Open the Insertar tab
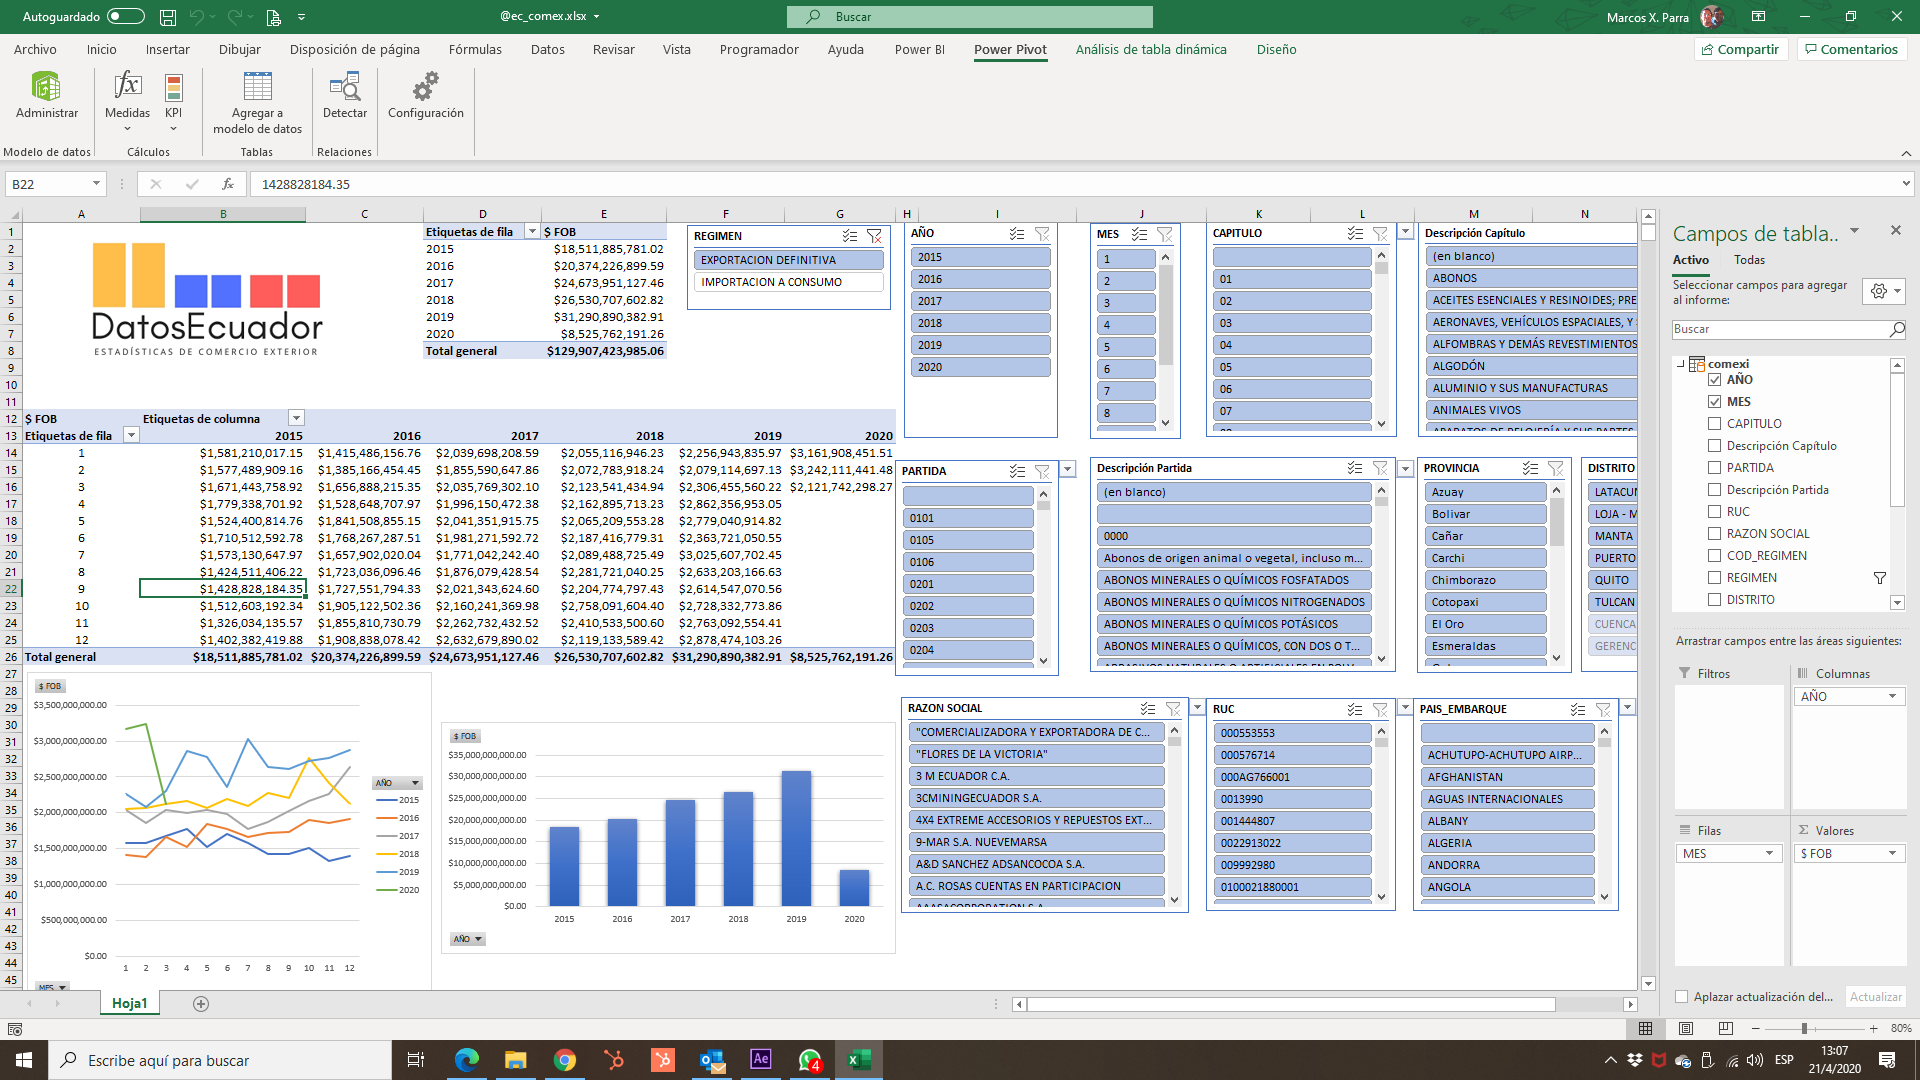Image resolution: width=1920 pixels, height=1080 pixels. click(167, 50)
